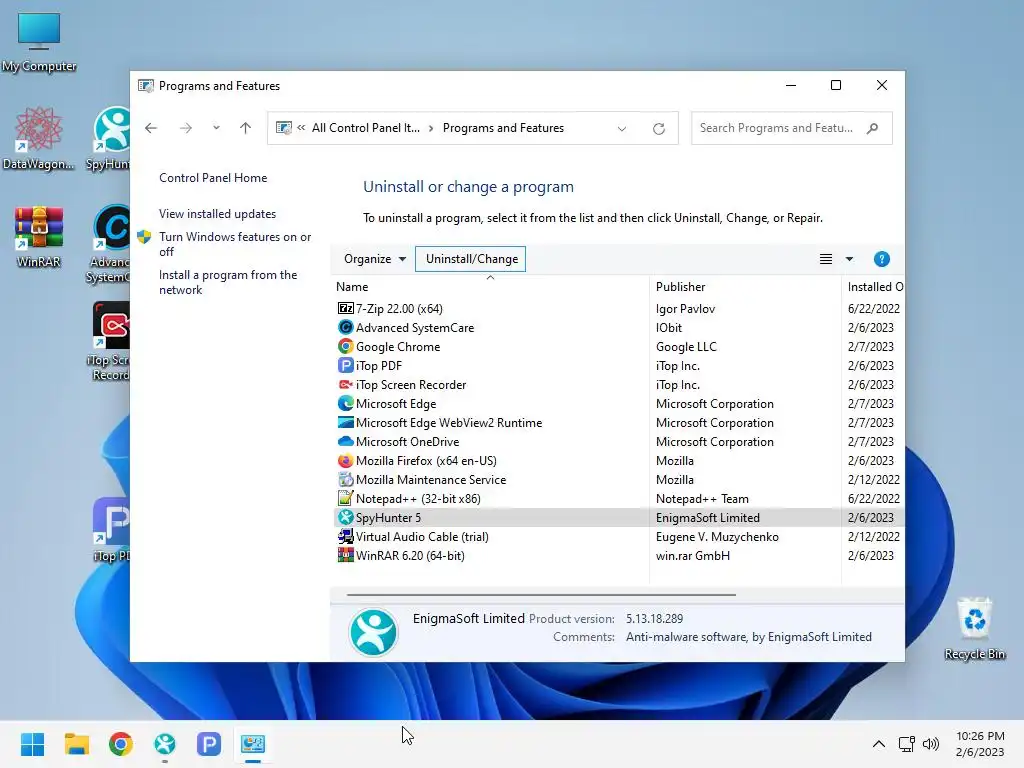Click the Virtual Audio Cable icon
The height and width of the screenshot is (768, 1024).
click(x=345, y=536)
